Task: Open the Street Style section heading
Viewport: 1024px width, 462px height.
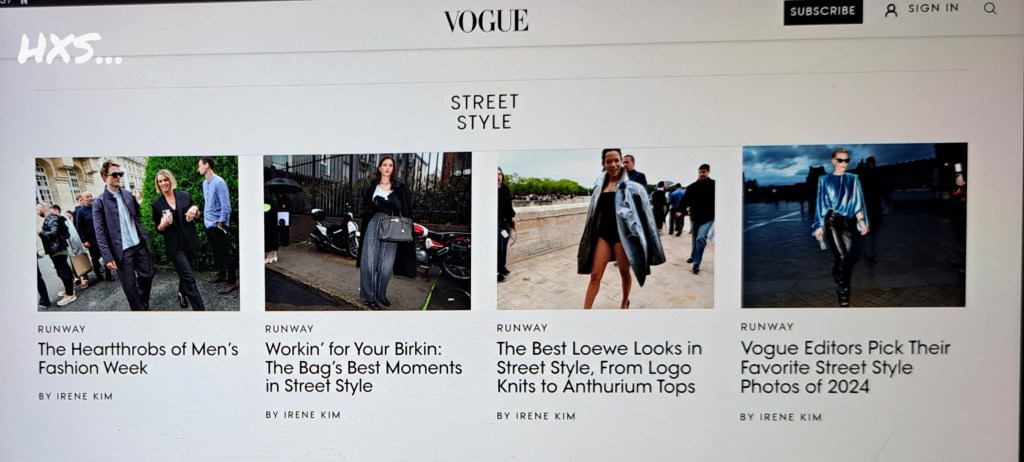Action: coord(485,112)
